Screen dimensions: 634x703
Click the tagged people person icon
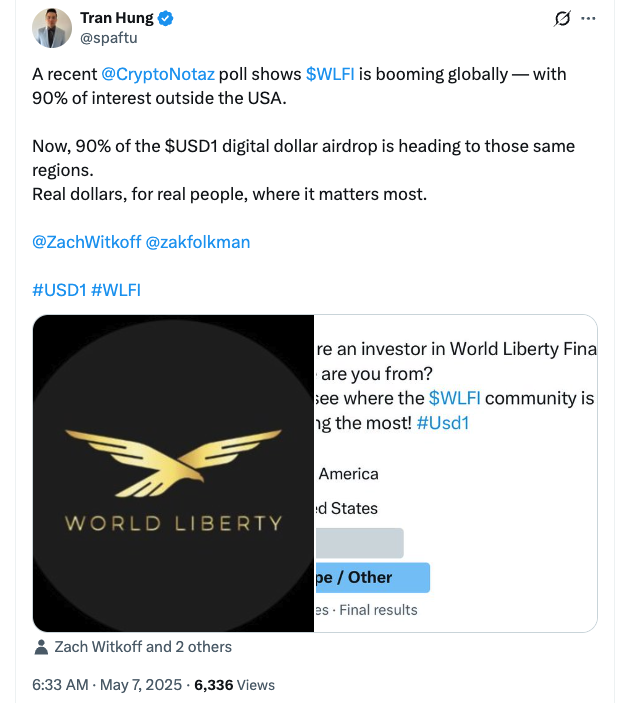pos(41,647)
